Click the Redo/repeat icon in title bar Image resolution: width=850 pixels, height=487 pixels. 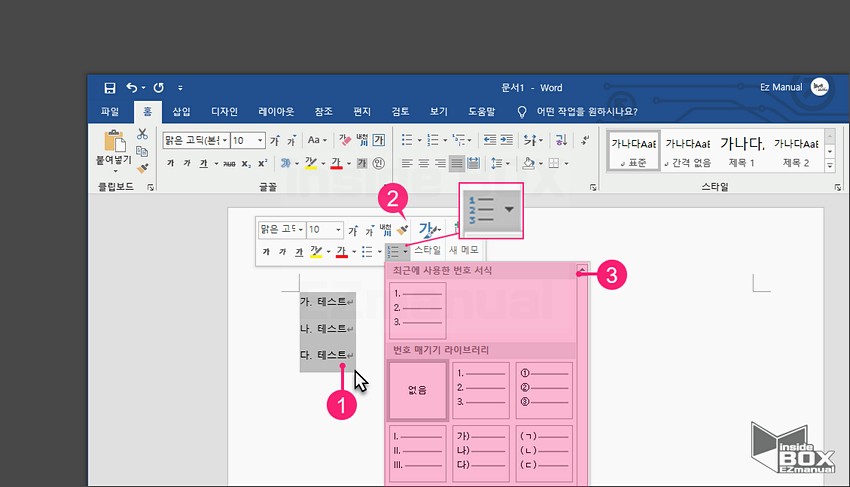[158, 87]
